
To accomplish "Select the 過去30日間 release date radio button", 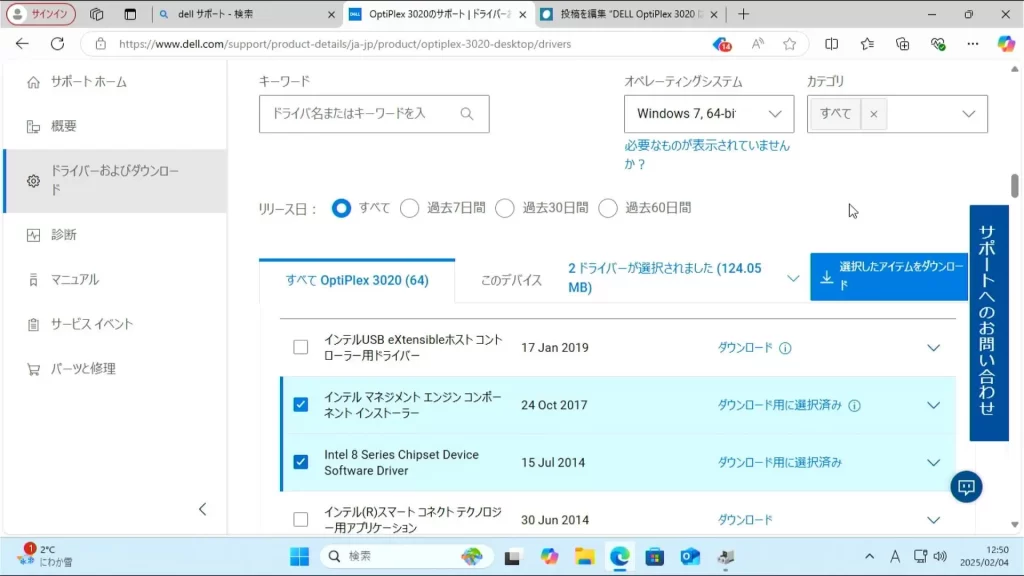I will click(x=505, y=208).
